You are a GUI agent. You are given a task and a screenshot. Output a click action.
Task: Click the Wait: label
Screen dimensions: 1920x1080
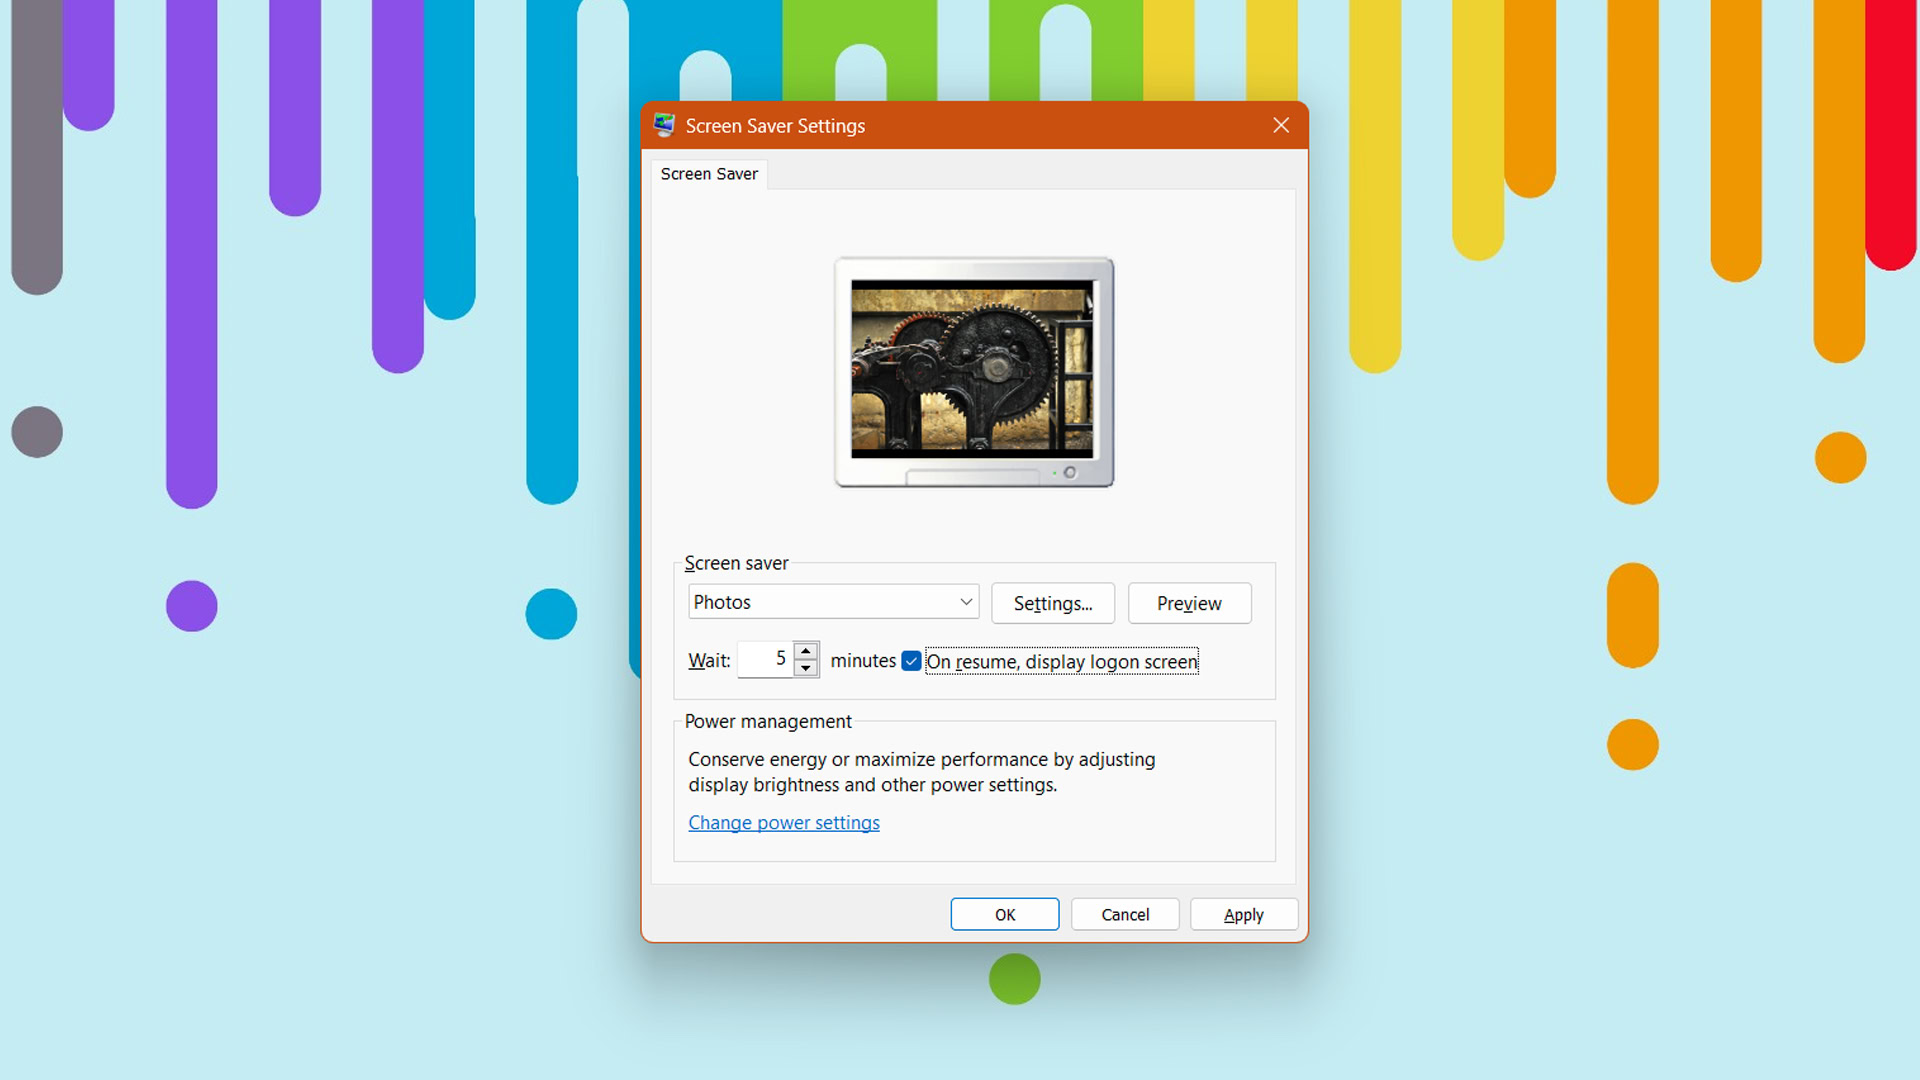(x=709, y=660)
